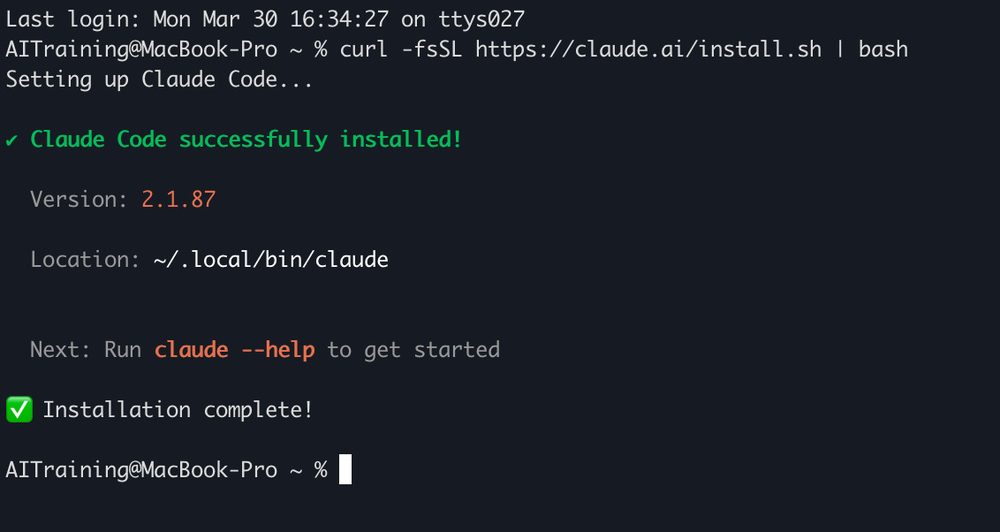Click the "Installation complete!" message text

point(178,410)
